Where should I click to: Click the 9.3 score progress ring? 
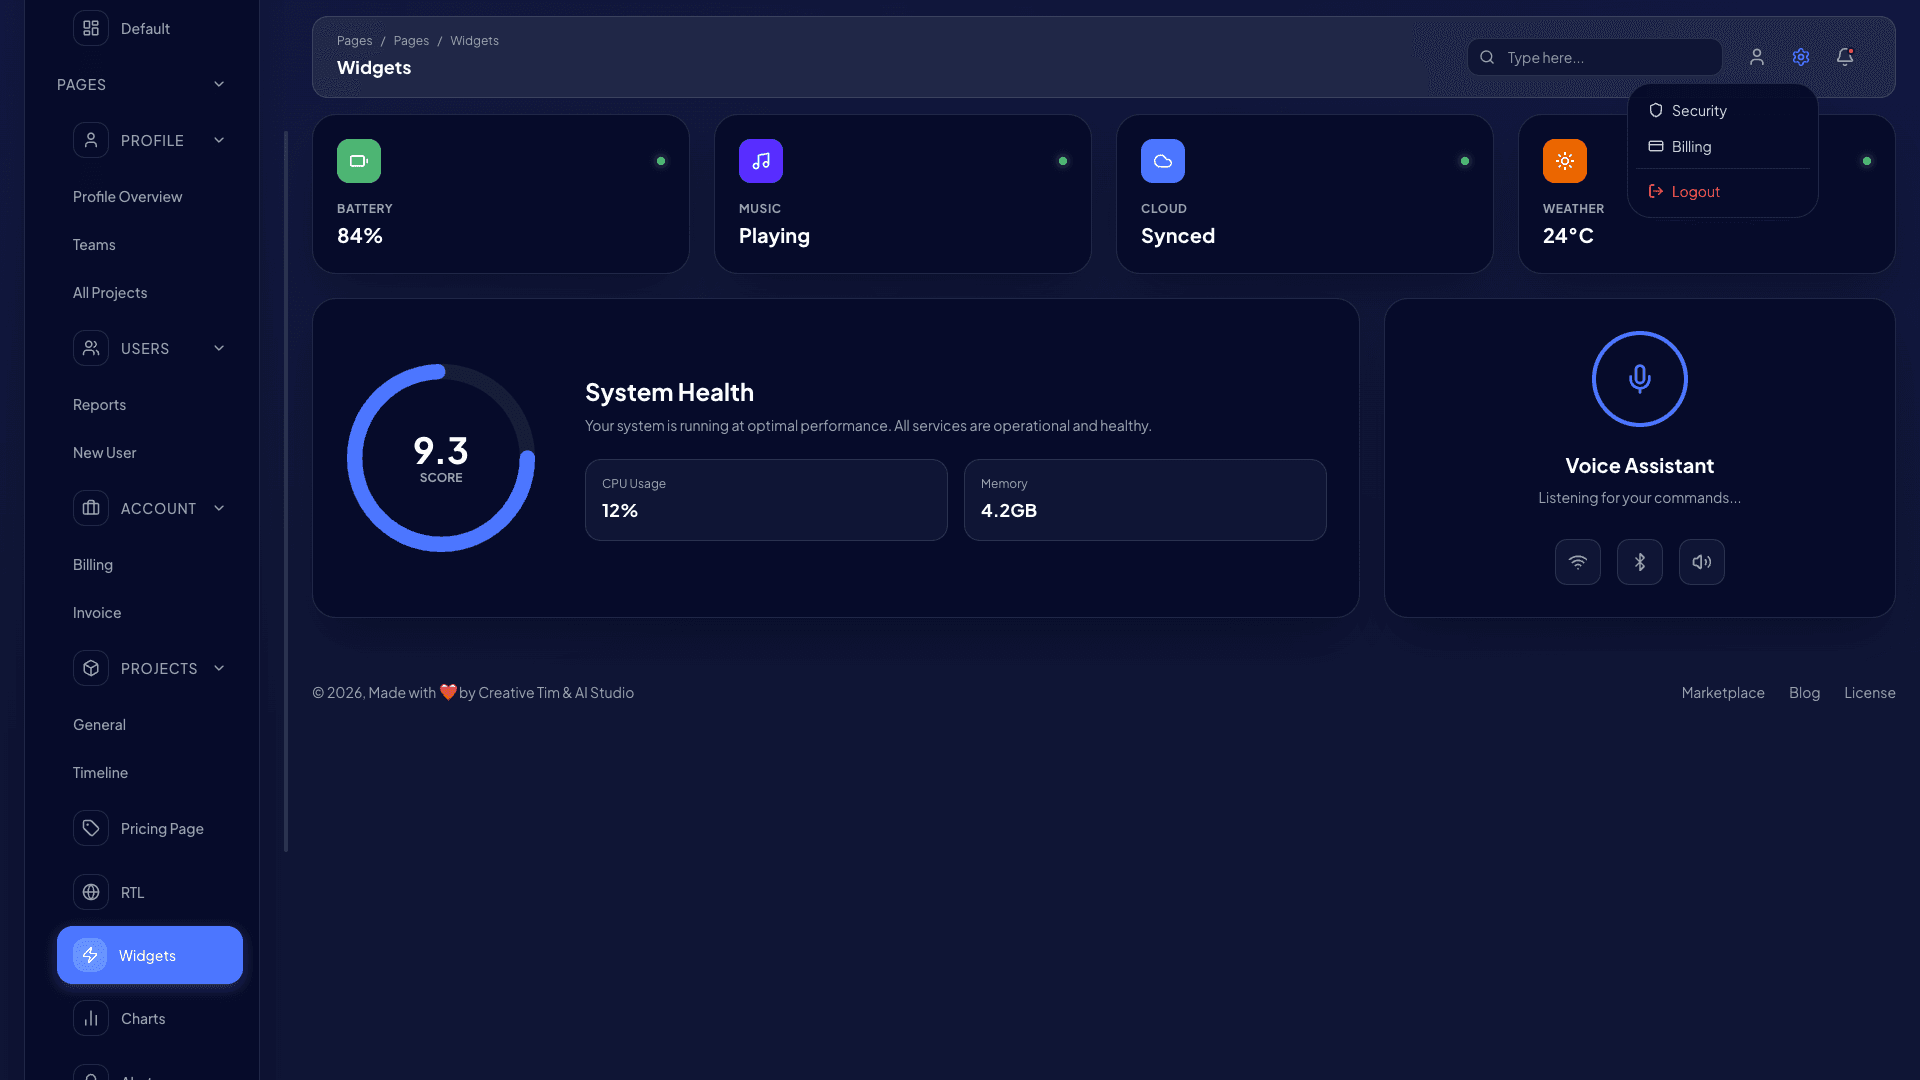441,457
